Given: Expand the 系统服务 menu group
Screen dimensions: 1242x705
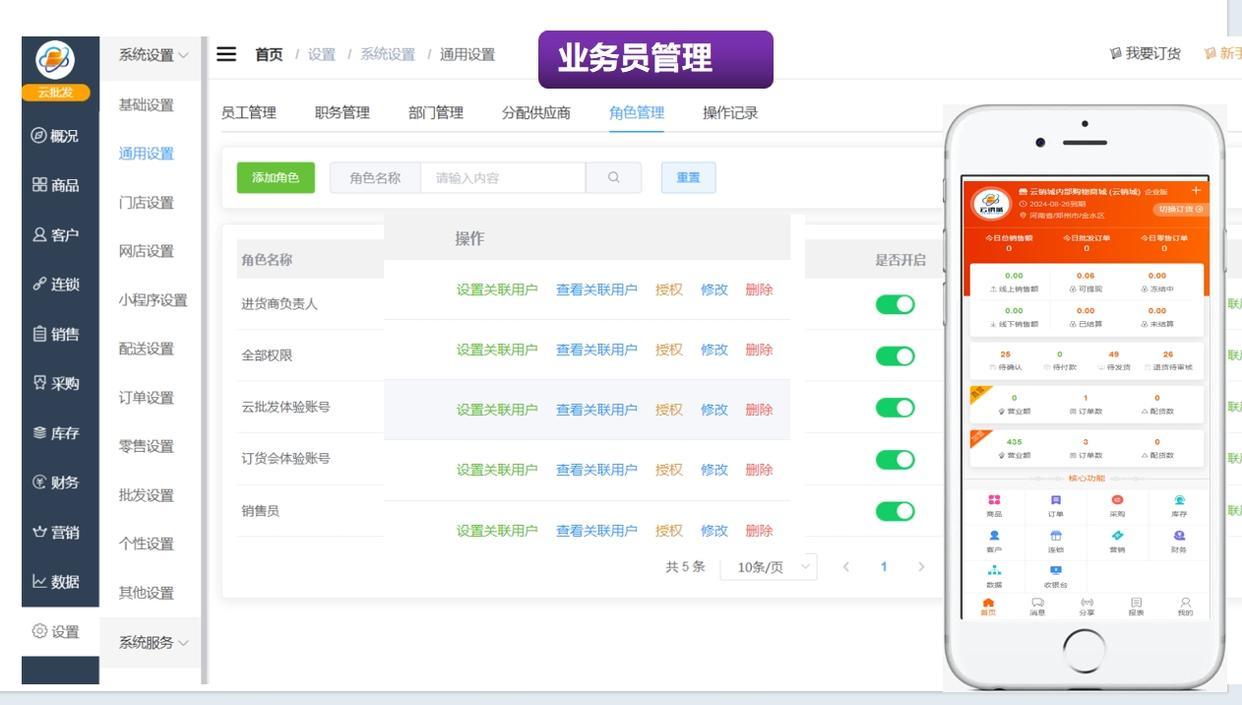Looking at the screenshot, I should pos(153,643).
